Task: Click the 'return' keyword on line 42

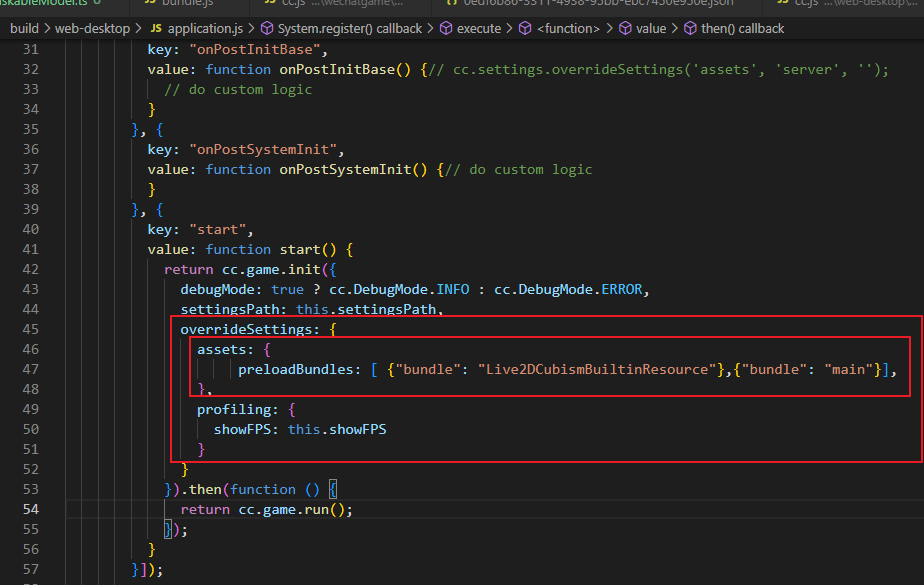Action: tap(189, 269)
